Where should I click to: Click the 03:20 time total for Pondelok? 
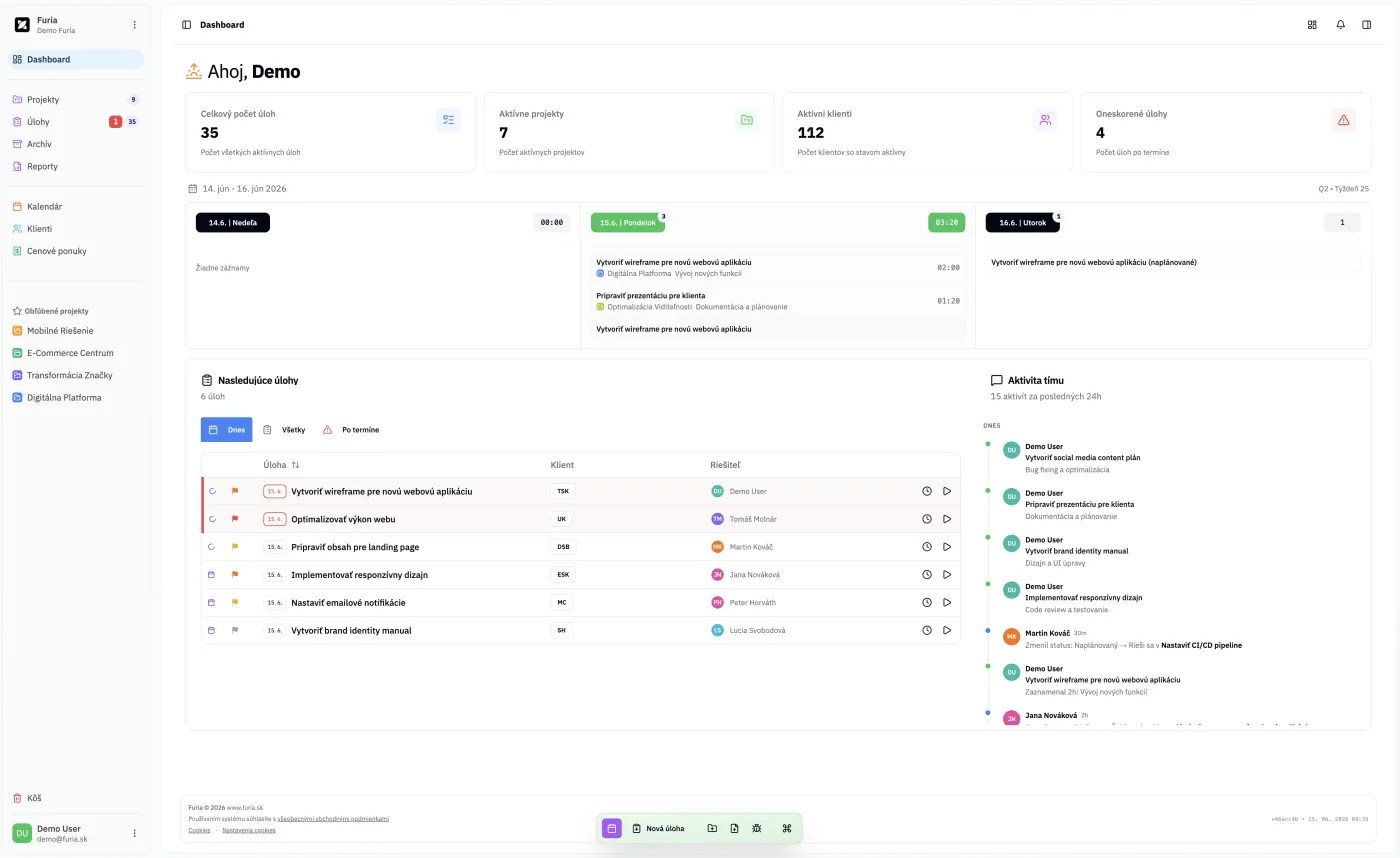tap(947, 223)
